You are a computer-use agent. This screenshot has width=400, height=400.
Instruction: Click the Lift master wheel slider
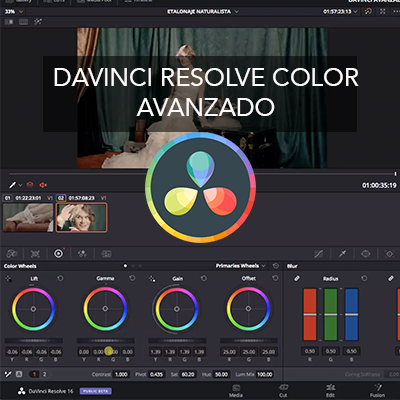pyautogui.click(x=33, y=341)
